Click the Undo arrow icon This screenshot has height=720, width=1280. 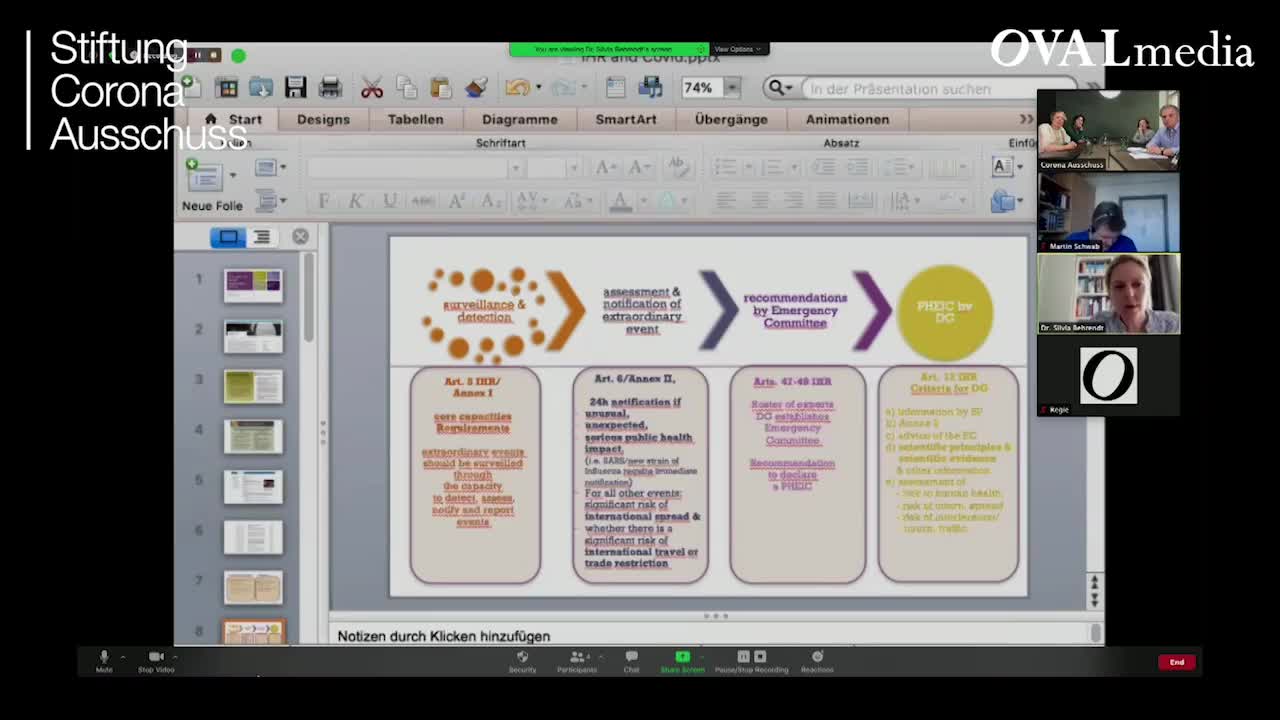pyautogui.click(x=517, y=88)
